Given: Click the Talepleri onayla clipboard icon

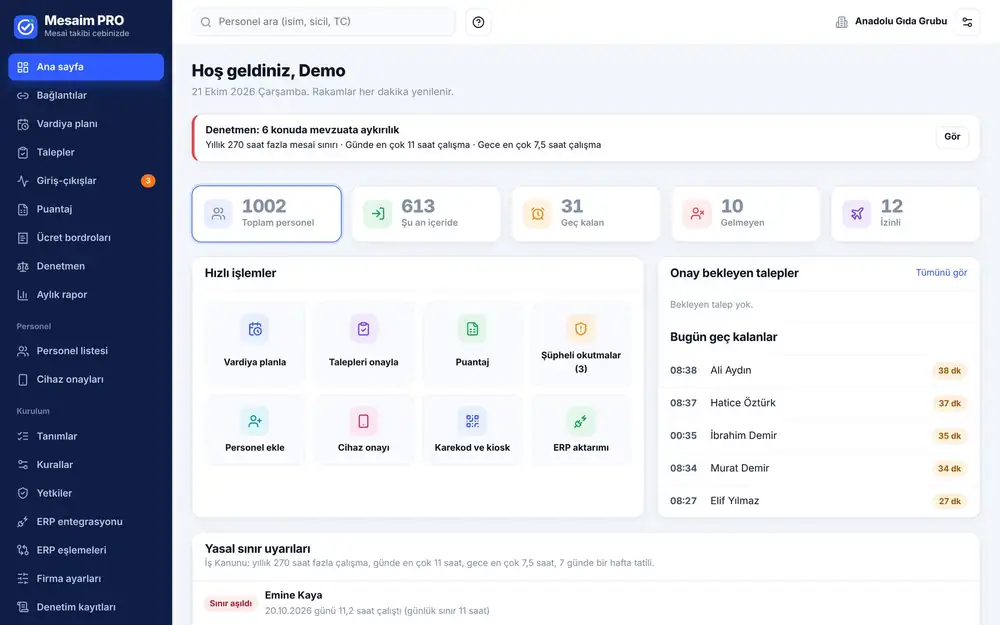Looking at the screenshot, I should click(x=364, y=329).
